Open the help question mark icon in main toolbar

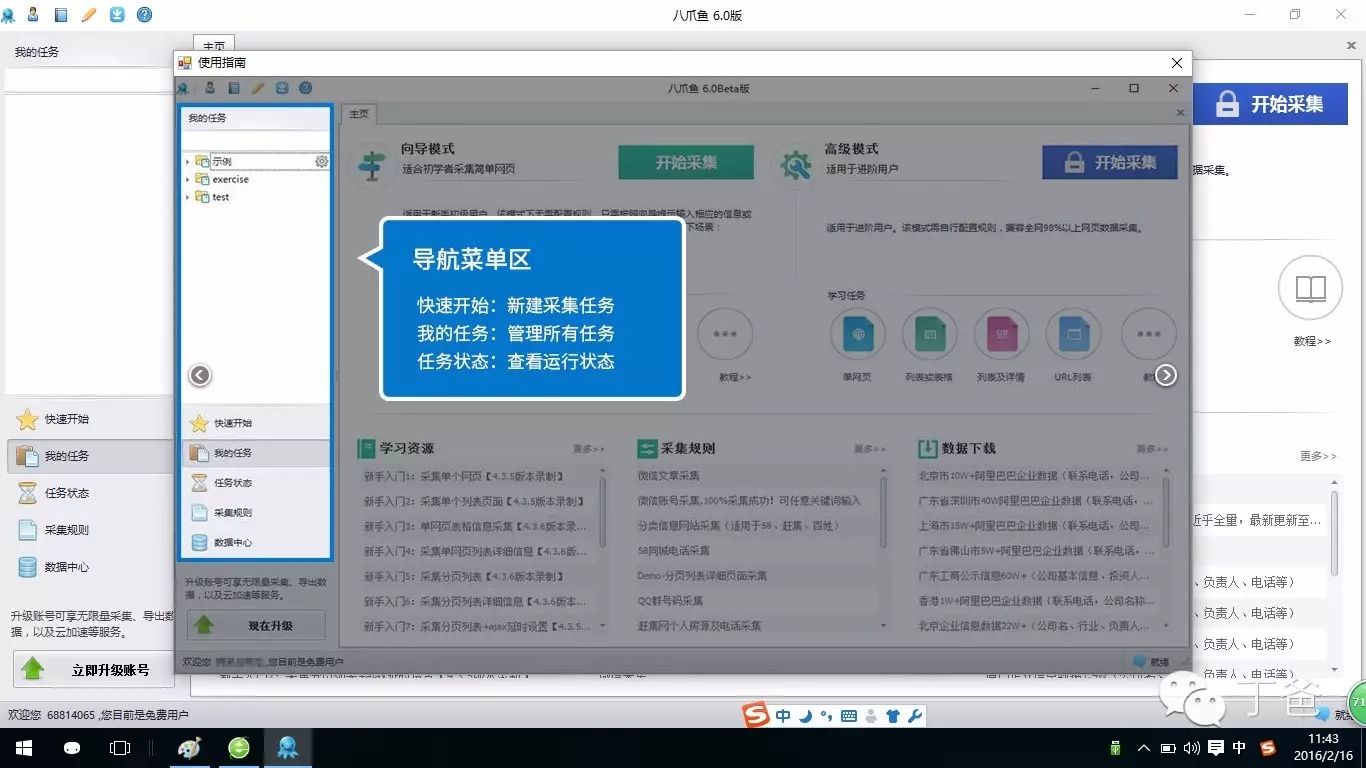144,14
